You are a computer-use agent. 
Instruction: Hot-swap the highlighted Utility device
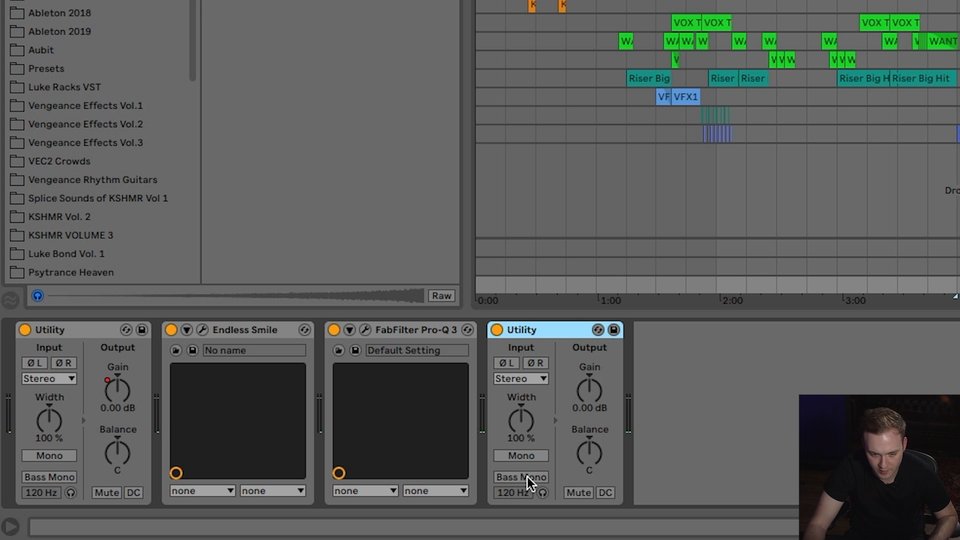click(598, 330)
